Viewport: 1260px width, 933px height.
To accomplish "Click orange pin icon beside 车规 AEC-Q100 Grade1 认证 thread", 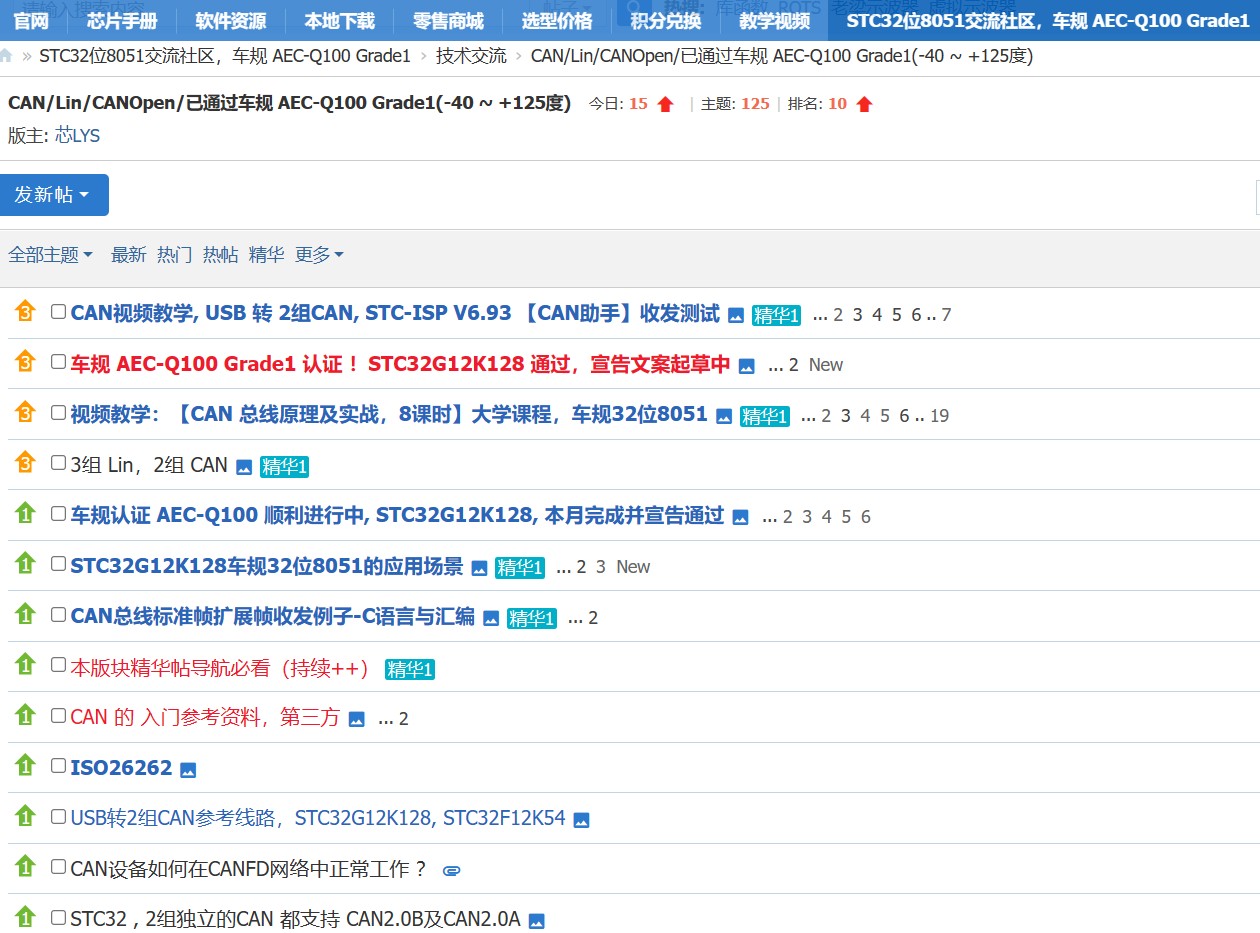I will [25, 361].
